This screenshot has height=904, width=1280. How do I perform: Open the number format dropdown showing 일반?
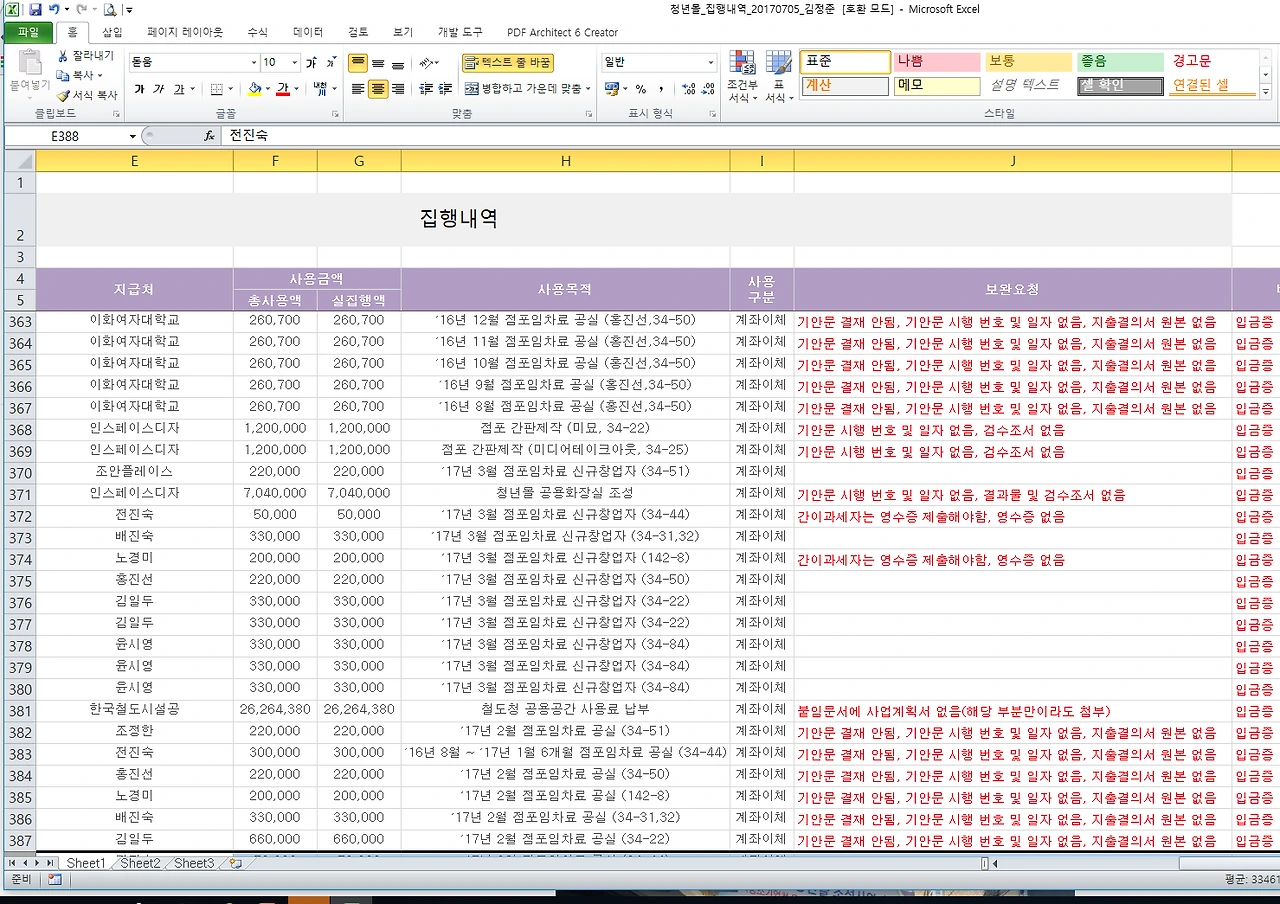tap(657, 62)
